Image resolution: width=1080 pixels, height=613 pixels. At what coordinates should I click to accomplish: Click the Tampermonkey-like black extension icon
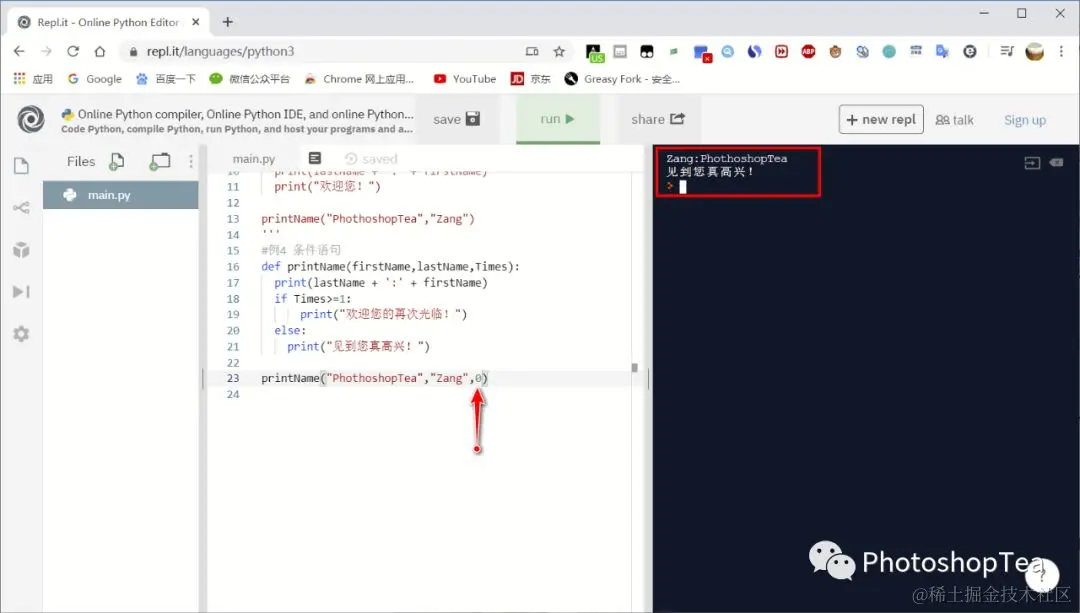647,51
